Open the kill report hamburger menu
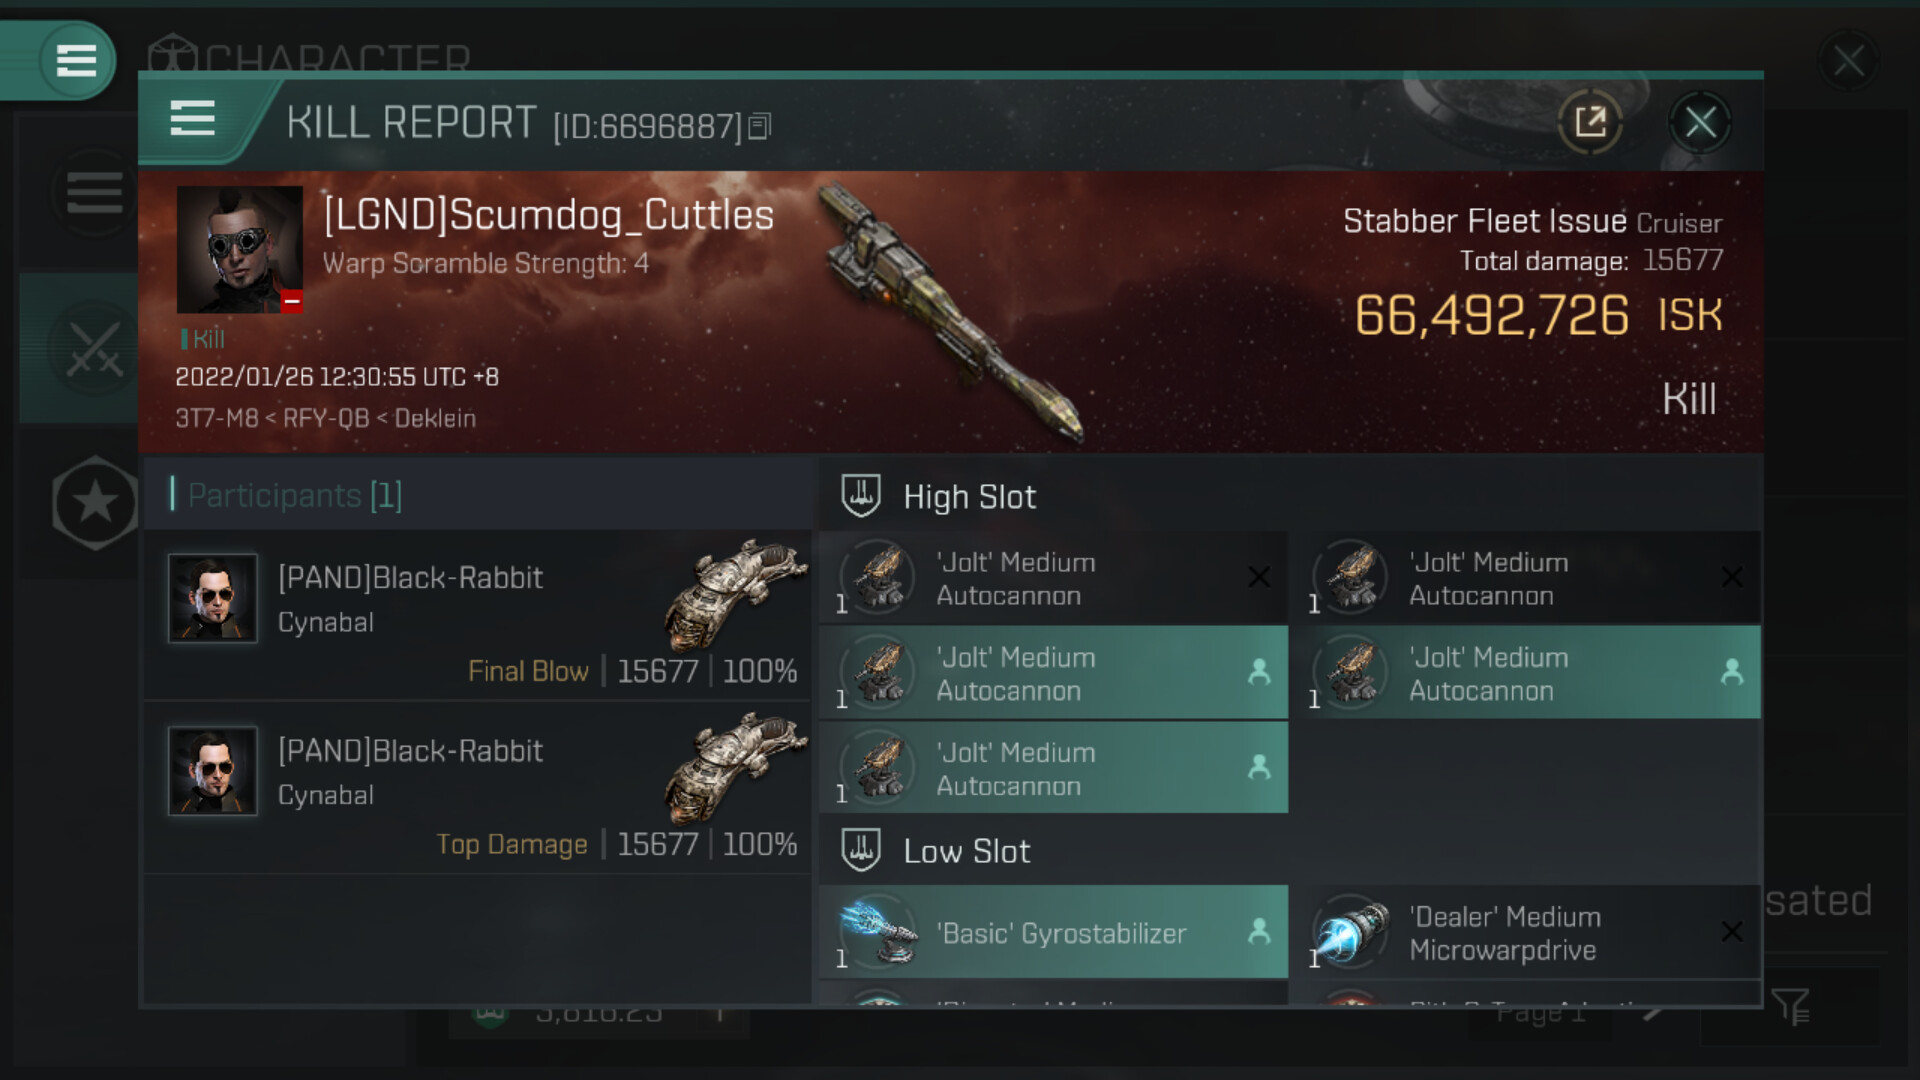1920x1080 pixels. [192, 119]
